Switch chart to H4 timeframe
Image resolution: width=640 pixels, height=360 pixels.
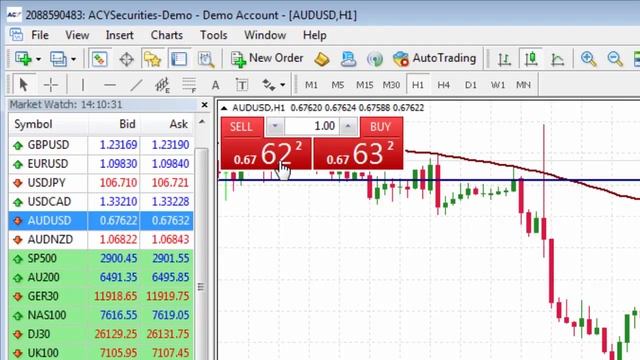point(444,85)
